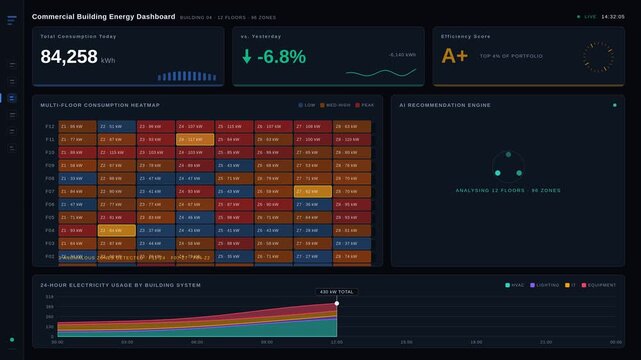Select the highlighted active sidebar navigation icon
This screenshot has width=641, height=360.
pyautogui.click(x=12, y=98)
